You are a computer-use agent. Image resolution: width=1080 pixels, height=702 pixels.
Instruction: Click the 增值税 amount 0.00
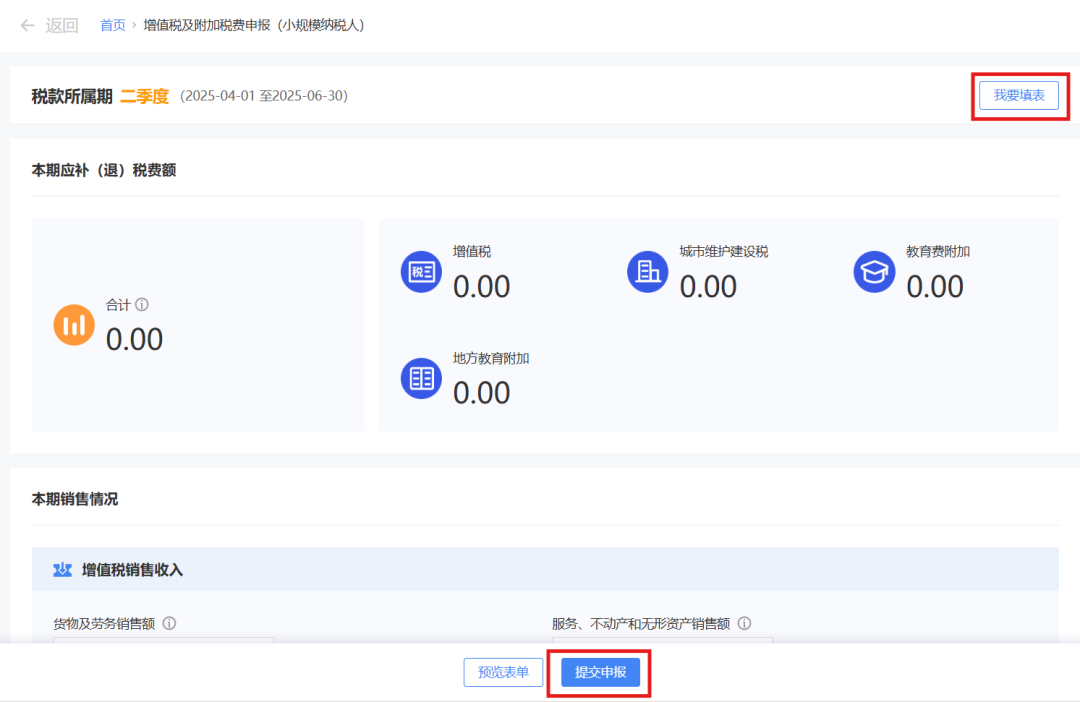point(481,287)
